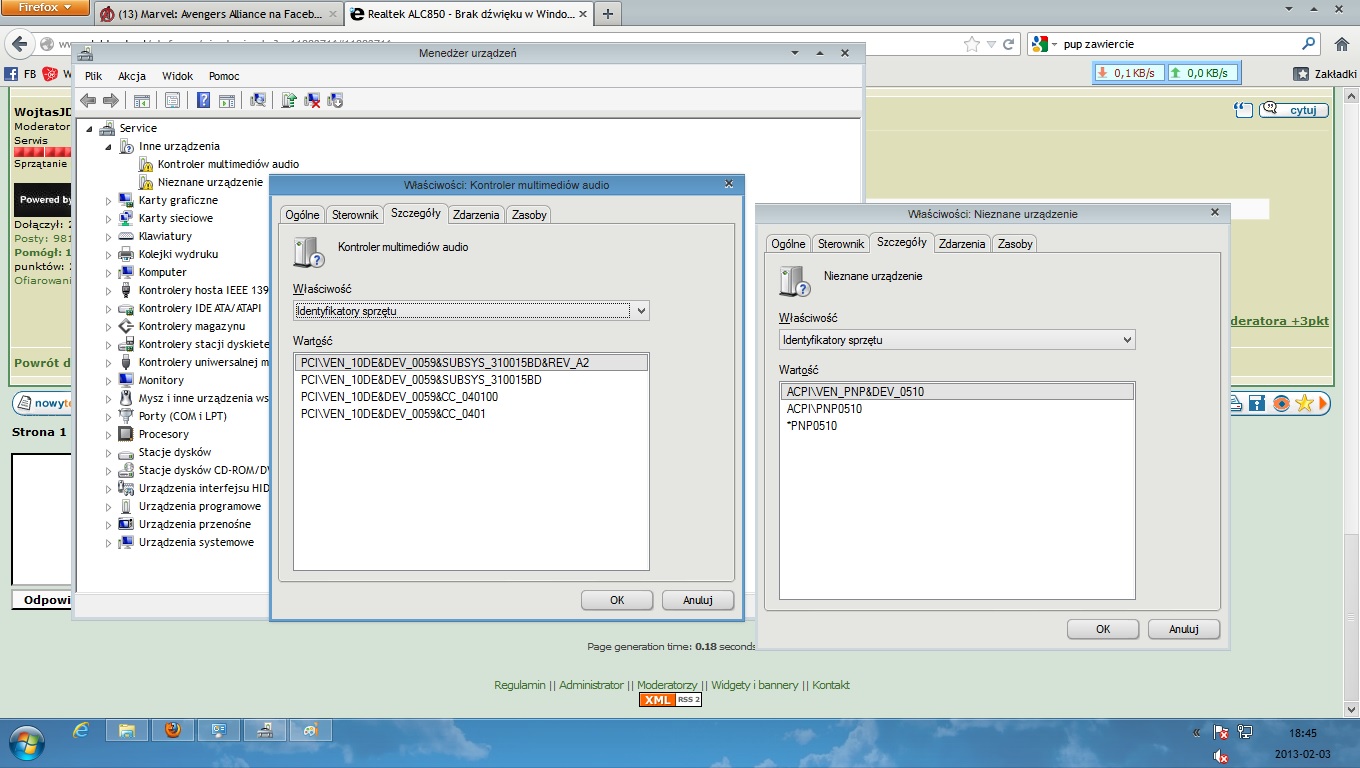Click the Uninstall device red X icon
The width and height of the screenshot is (1360, 768).
(x=312, y=100)
